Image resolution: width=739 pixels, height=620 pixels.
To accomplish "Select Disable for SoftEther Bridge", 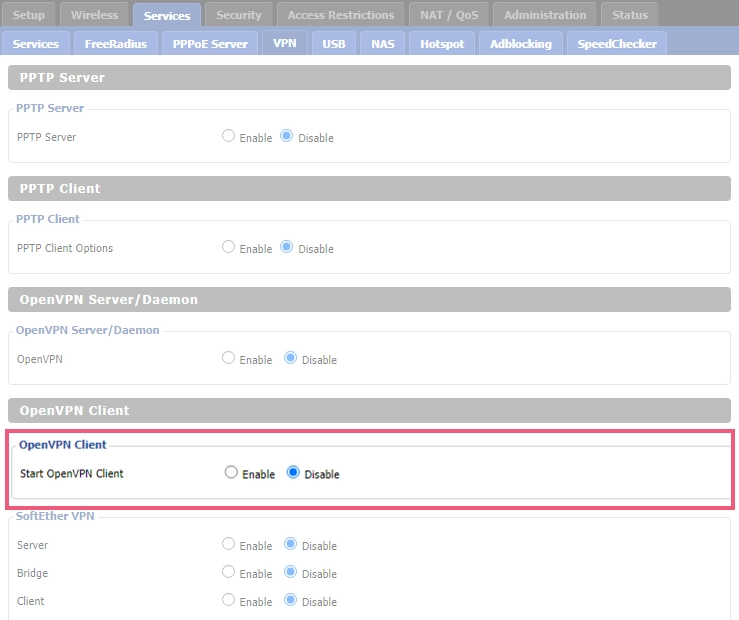I will [x=290, y=571].
